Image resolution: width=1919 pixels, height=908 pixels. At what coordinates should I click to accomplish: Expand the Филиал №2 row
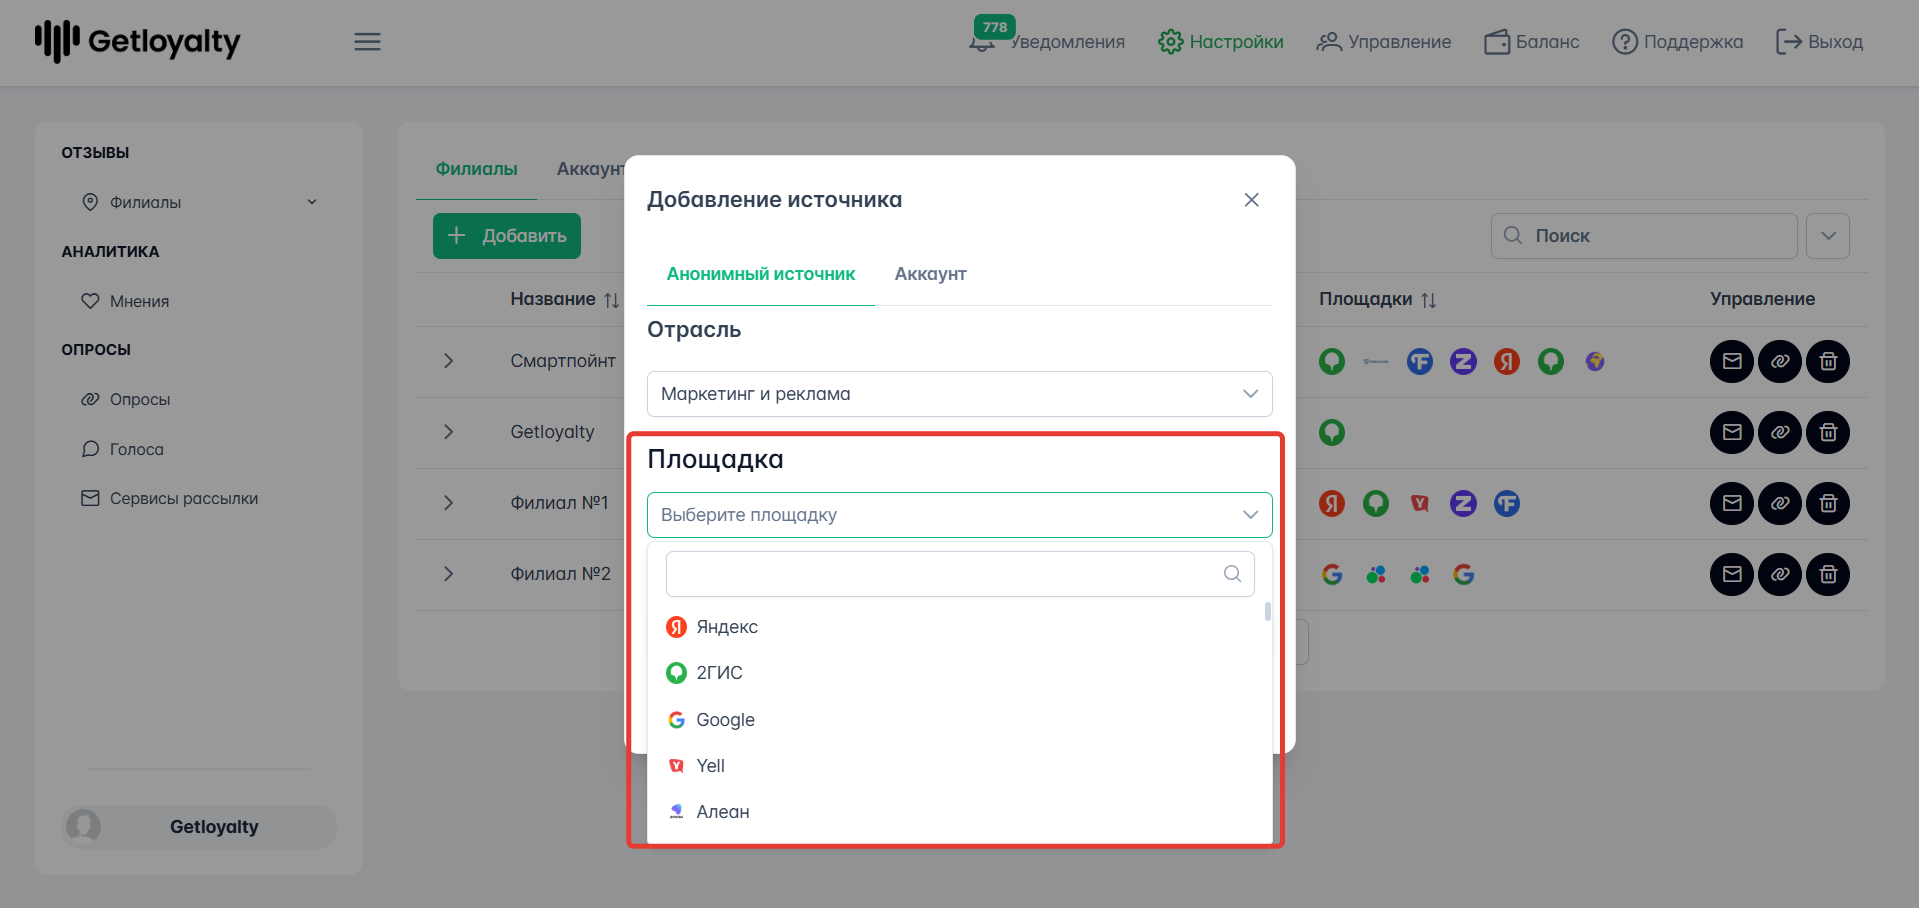click(448, 574)
